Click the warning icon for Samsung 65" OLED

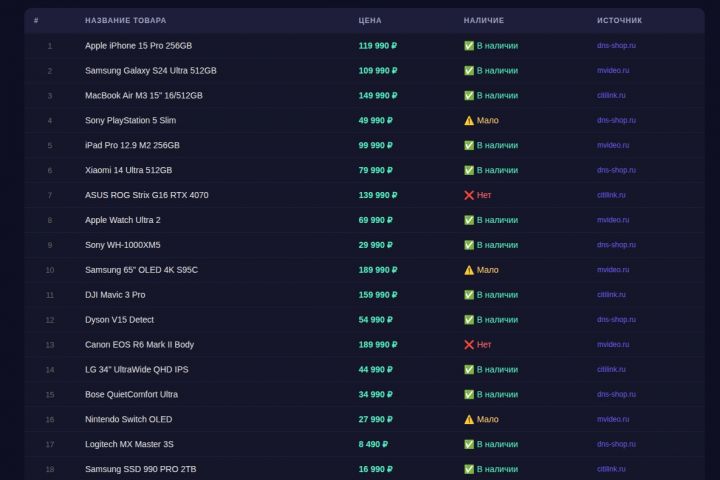[469, 270]
